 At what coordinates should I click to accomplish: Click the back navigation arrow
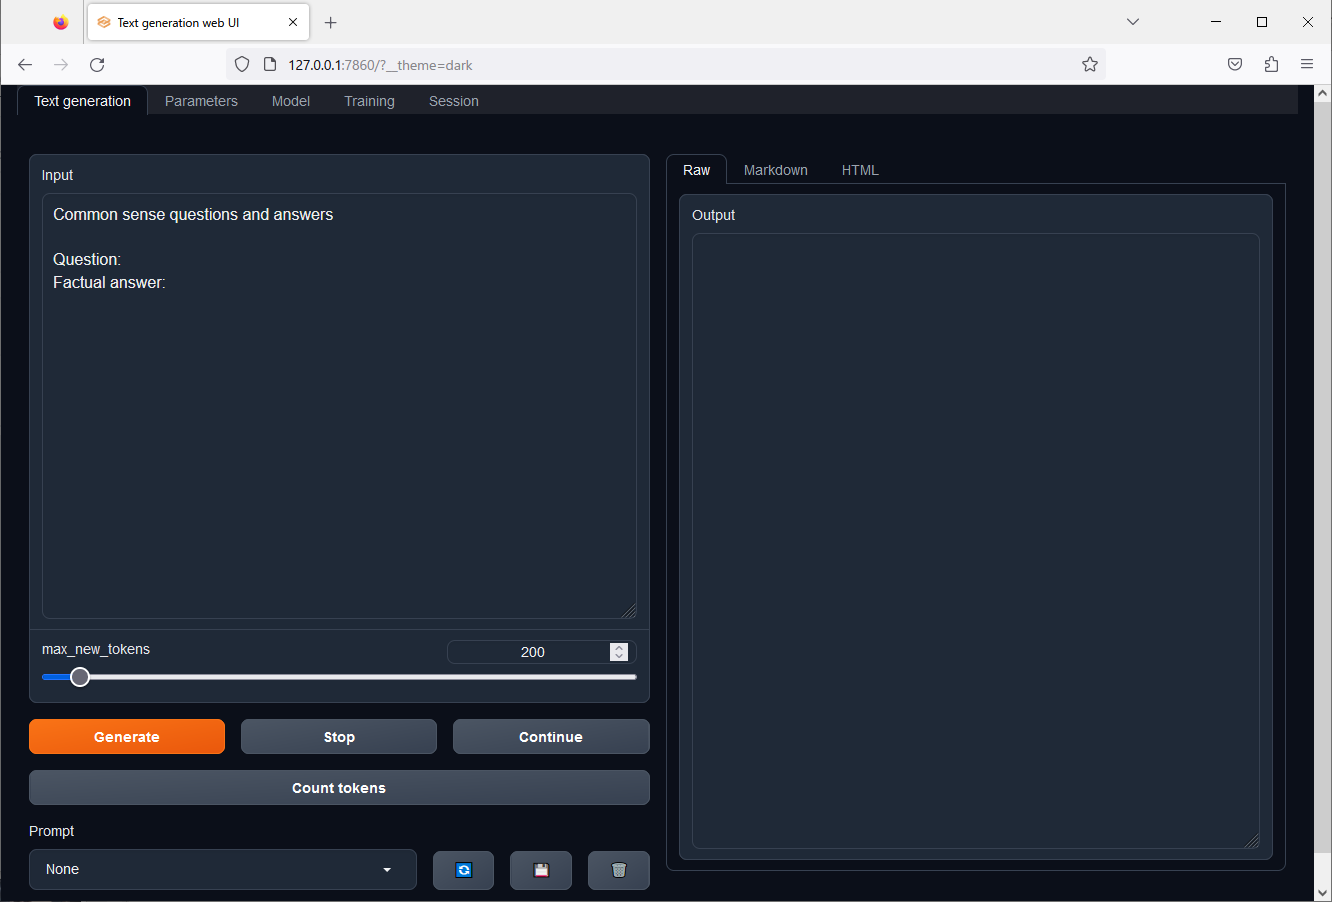click(x=25, y=64)
